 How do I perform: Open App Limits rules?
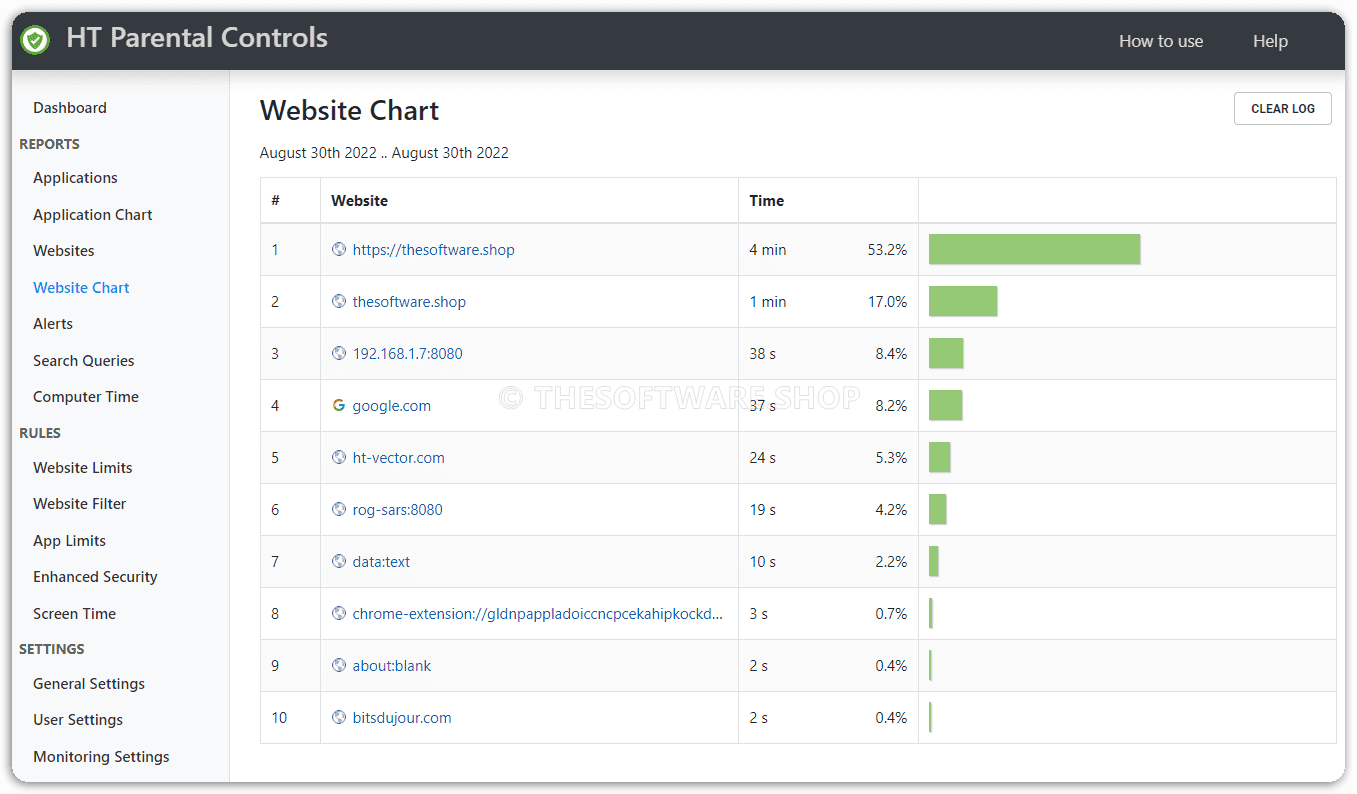point(69,541)
